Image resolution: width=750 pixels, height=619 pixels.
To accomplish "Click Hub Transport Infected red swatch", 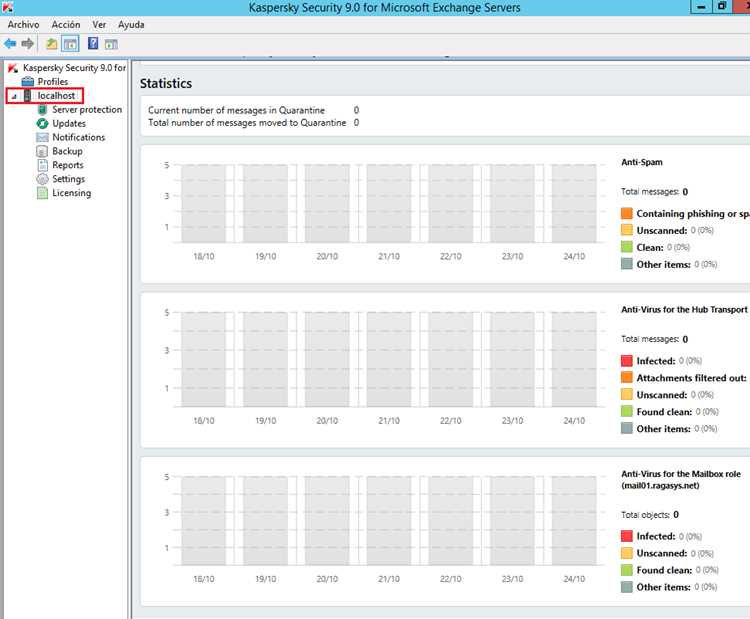I will pyautogui.click(x=627, y=361).
